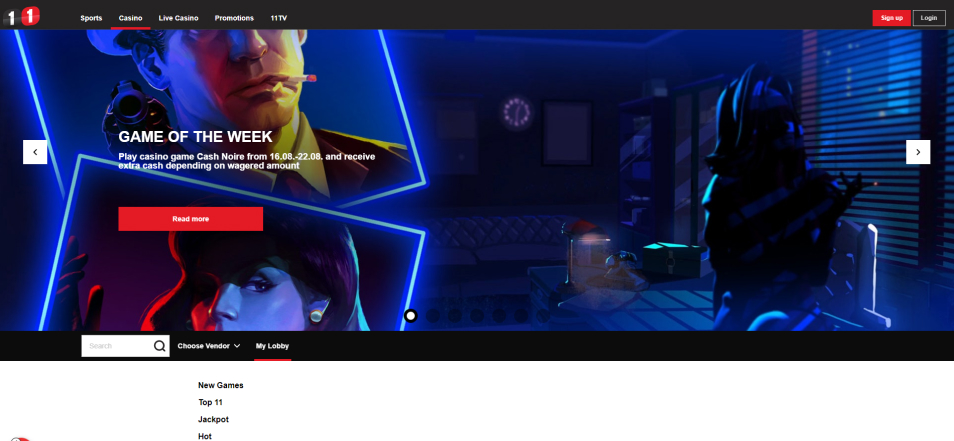Click the GAME OF THE WEEK heading
Screen dimensions: 954x441
pos(195,137)
